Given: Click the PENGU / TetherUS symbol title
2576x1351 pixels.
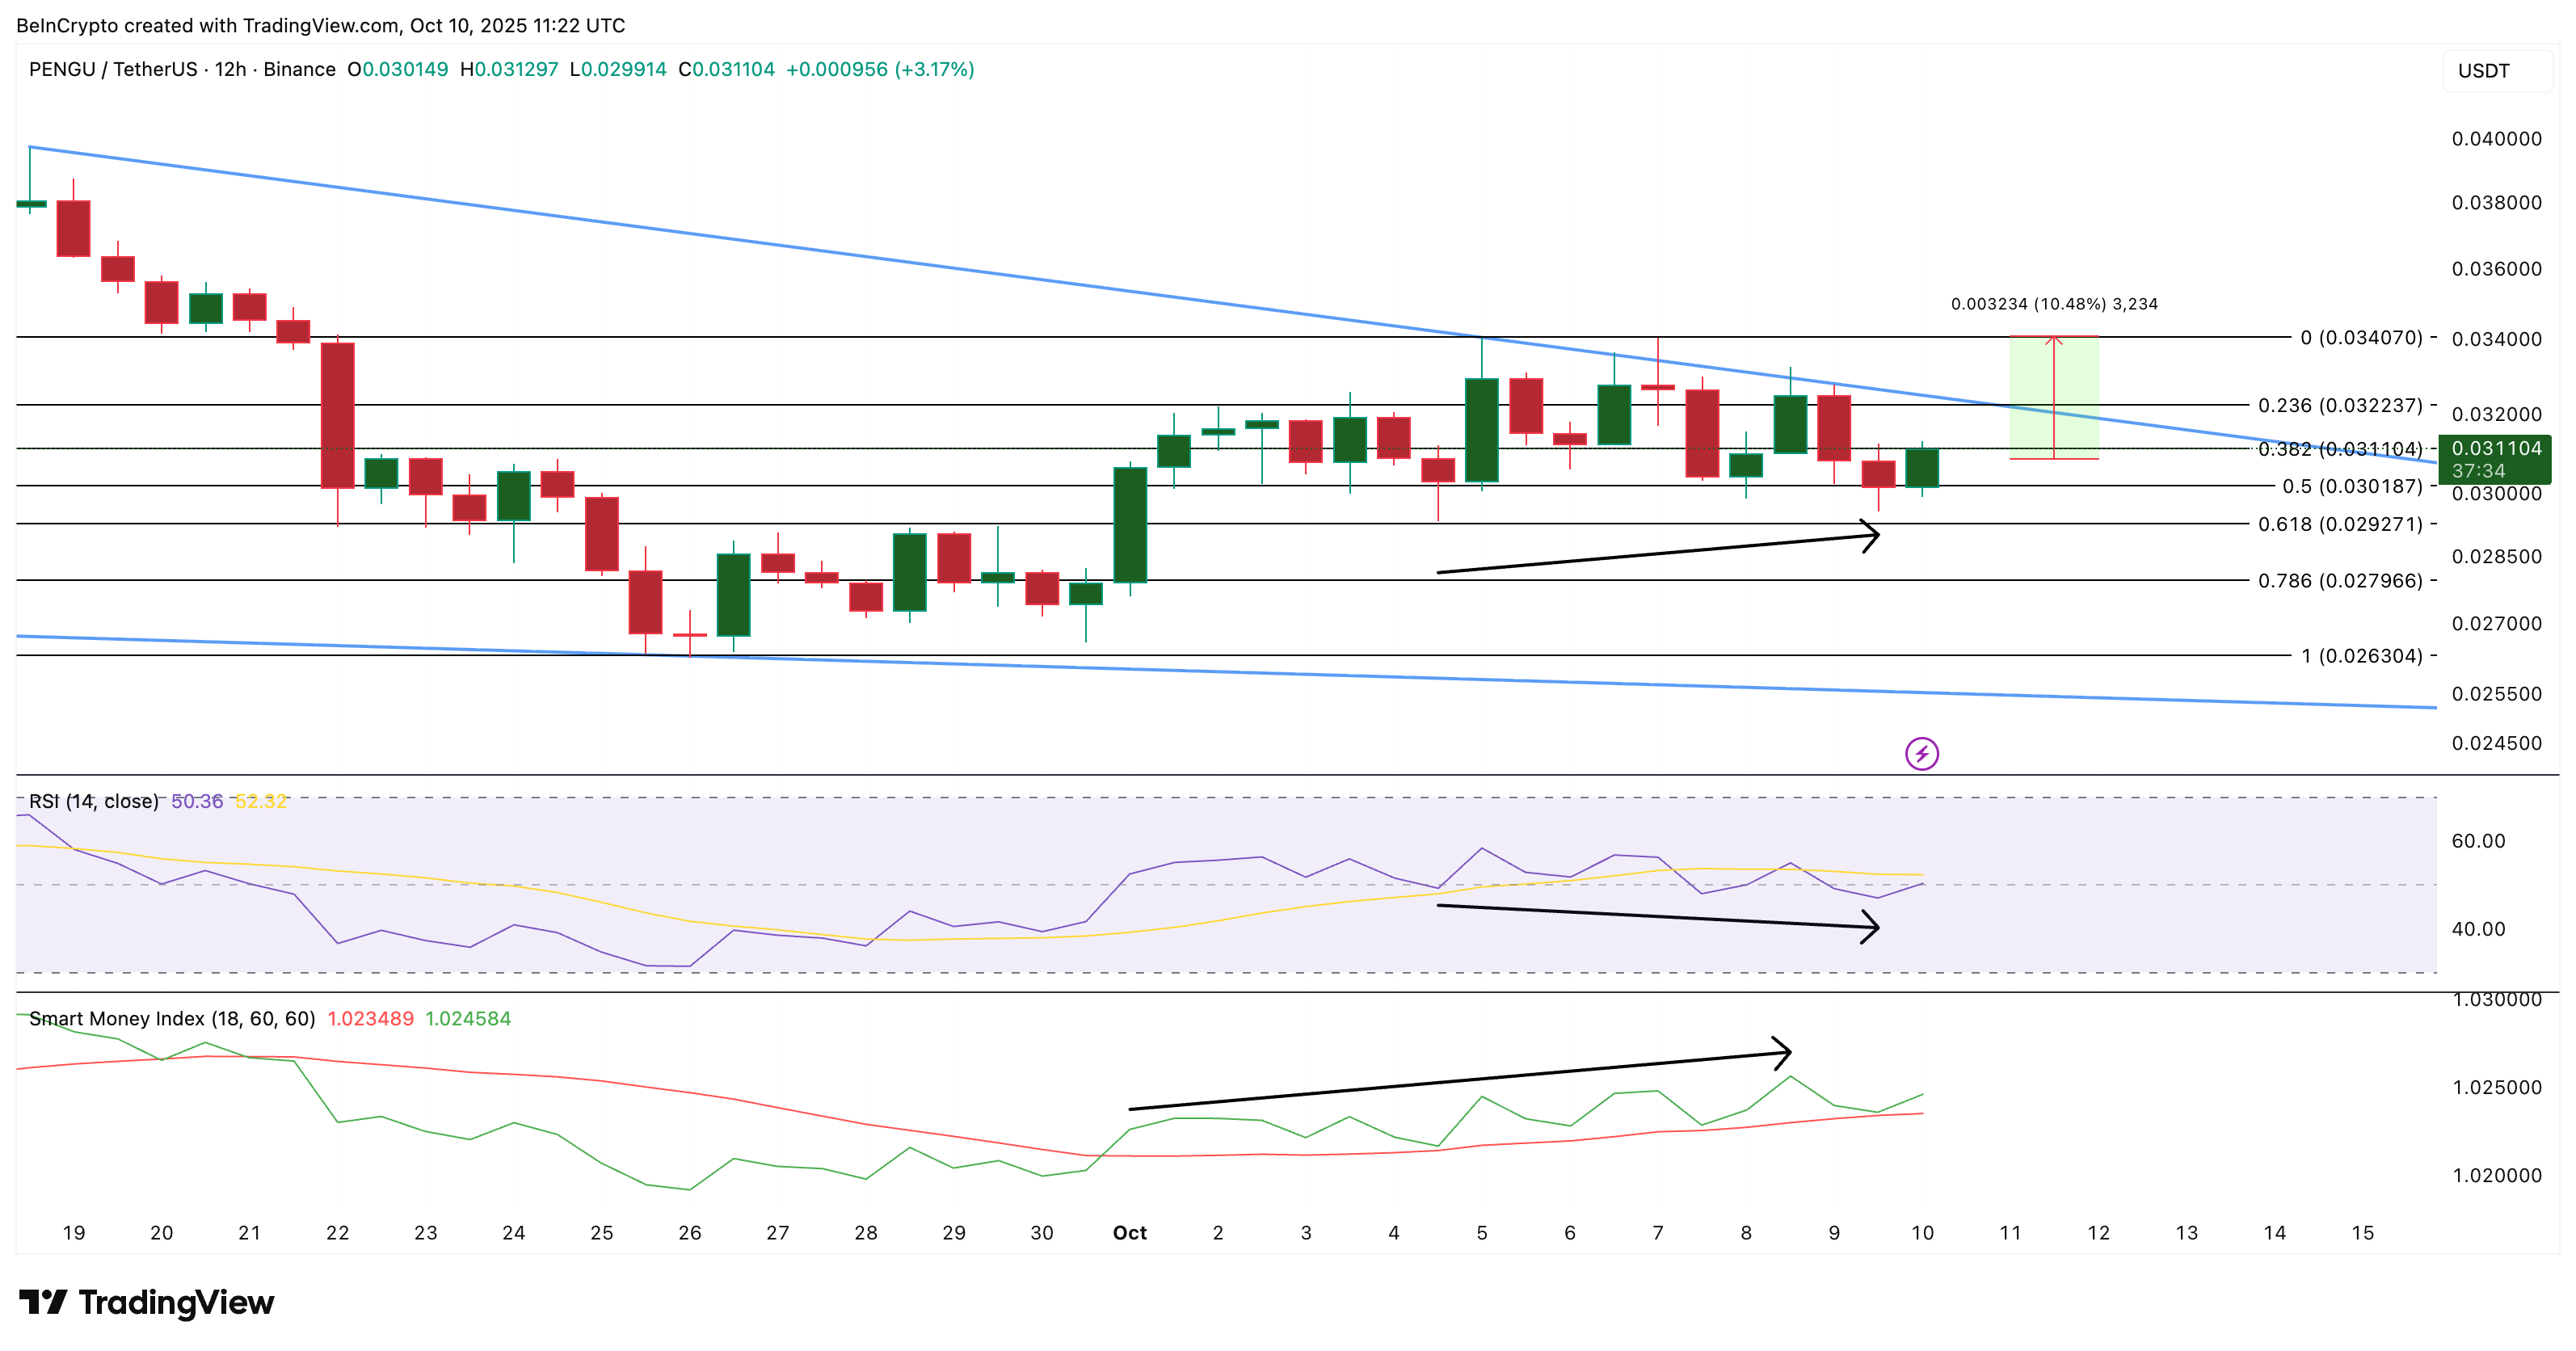Looking at the screenshot, I should pos(113,69).
